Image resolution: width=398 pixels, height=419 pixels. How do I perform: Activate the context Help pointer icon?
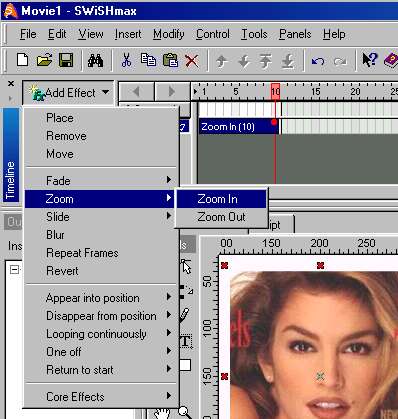click(369, 60)
